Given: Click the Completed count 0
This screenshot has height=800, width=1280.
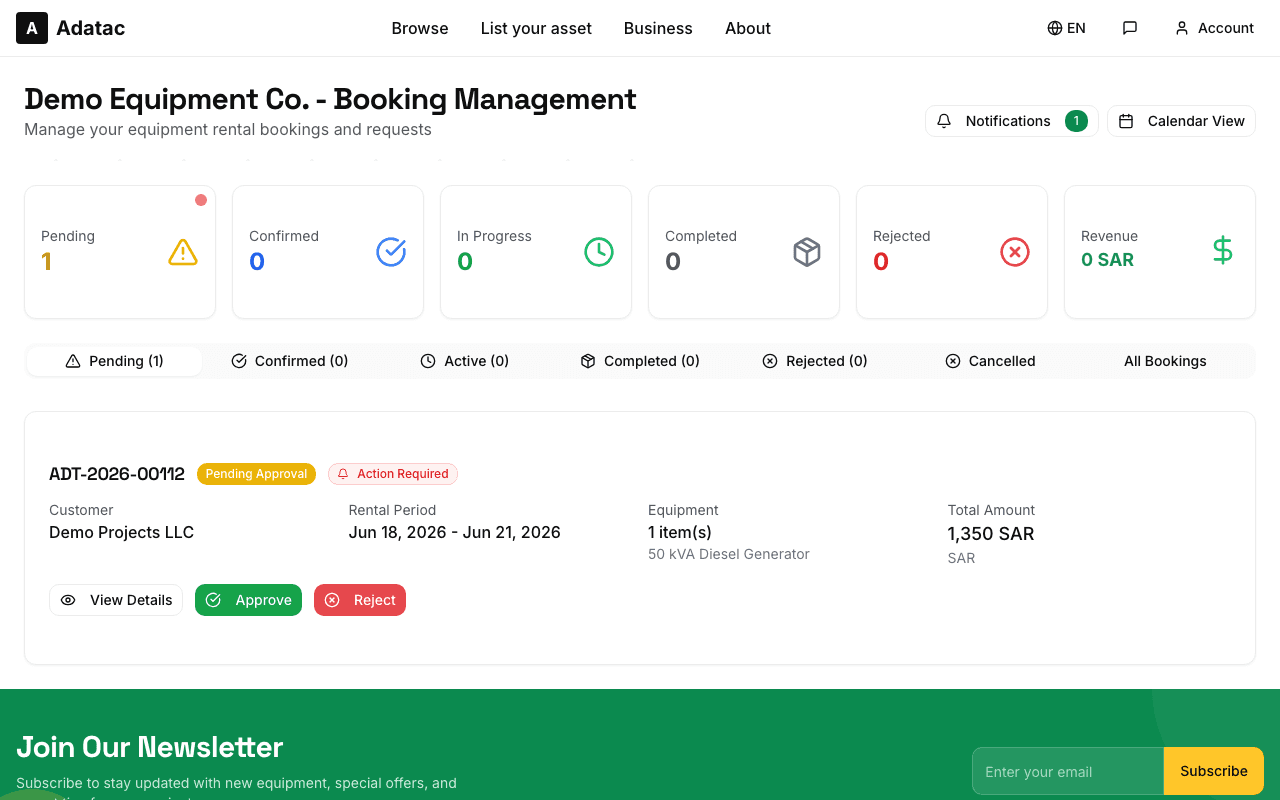Looking at the screenshot, I should pyautogui.click(x=673, y=262).
